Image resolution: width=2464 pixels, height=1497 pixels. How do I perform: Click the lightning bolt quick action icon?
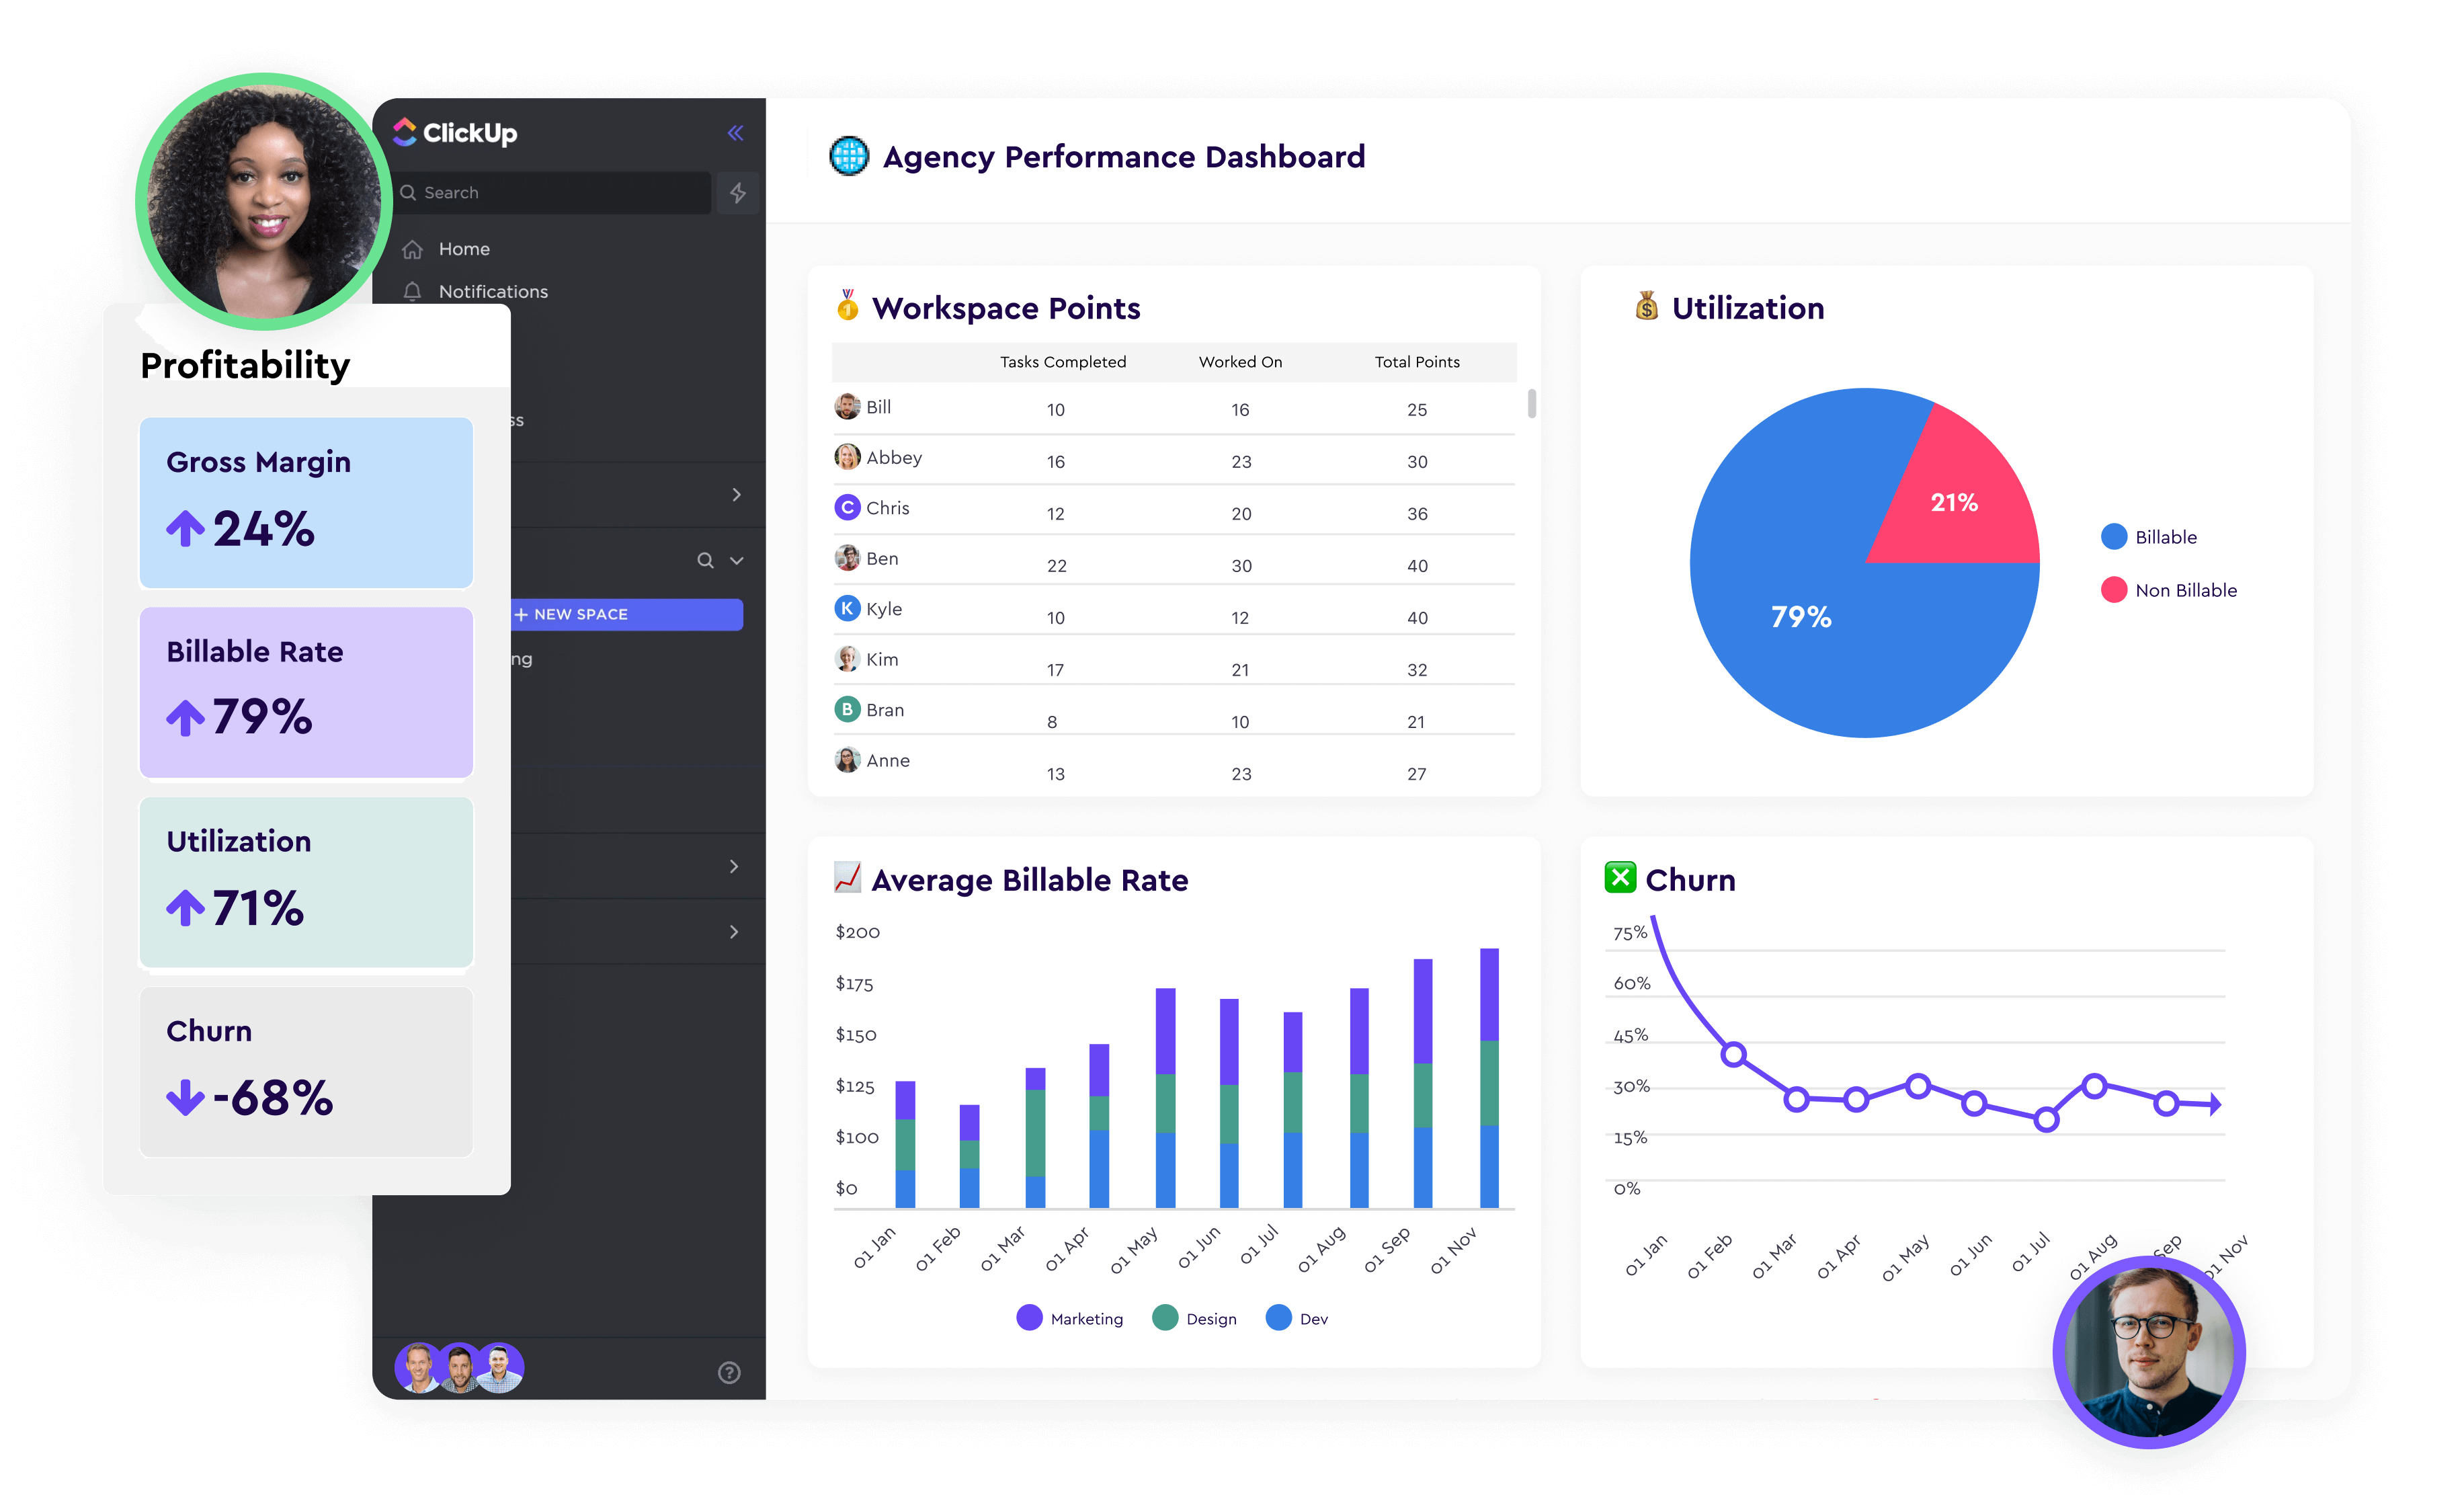click(738, 192)
